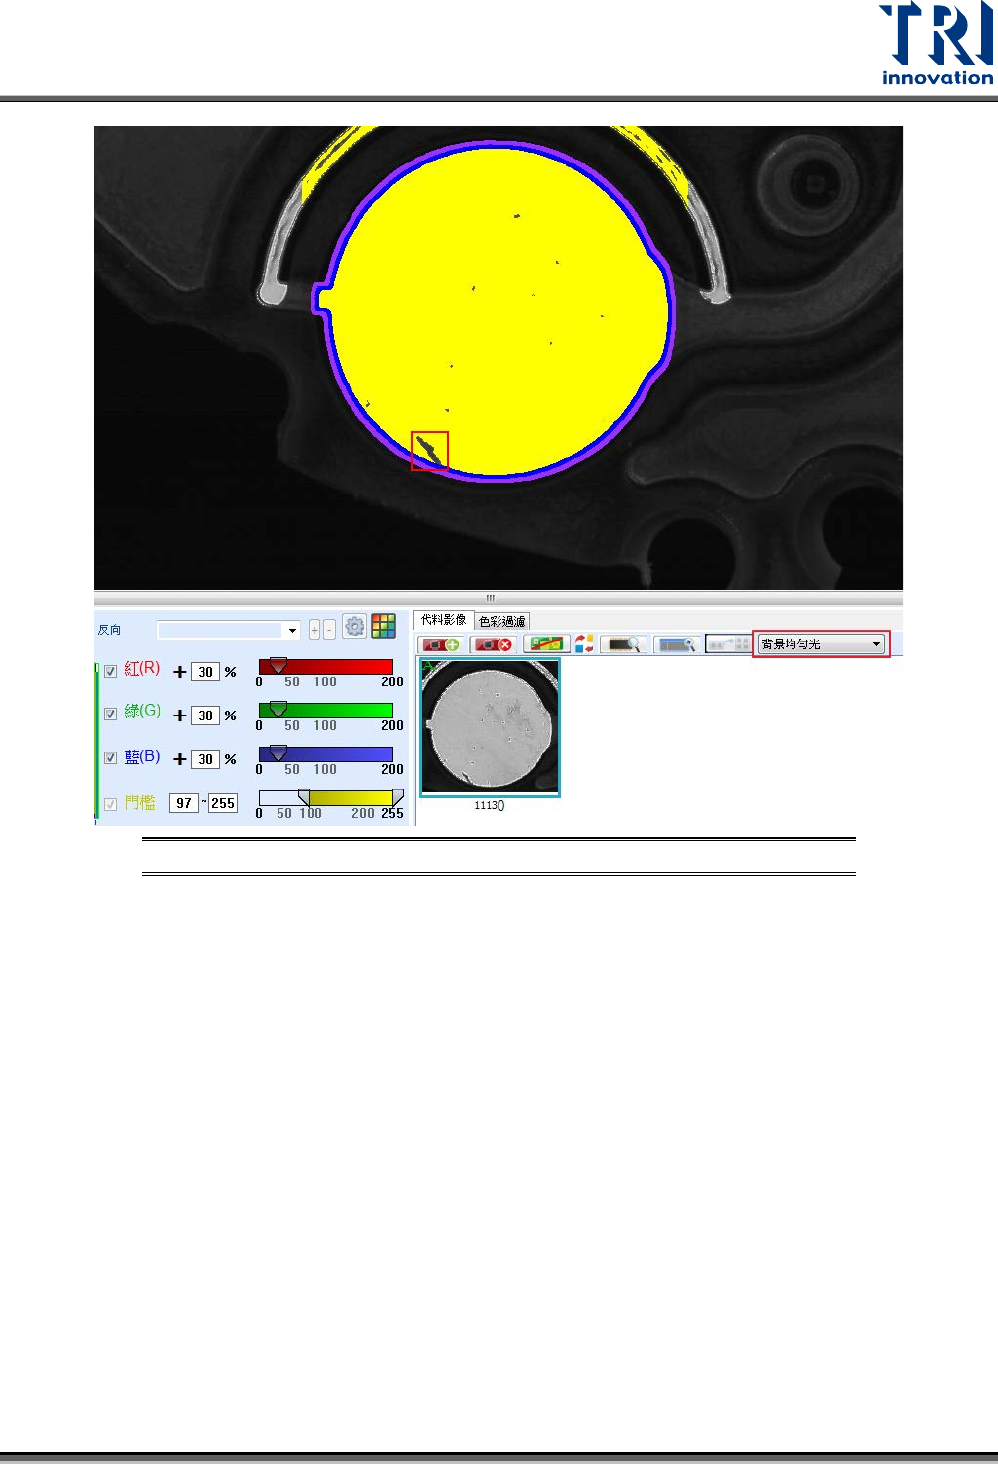Toggle the 綠(G) channel checkbox
Viewport: 998px width, 1464px height.
[111, 714]
